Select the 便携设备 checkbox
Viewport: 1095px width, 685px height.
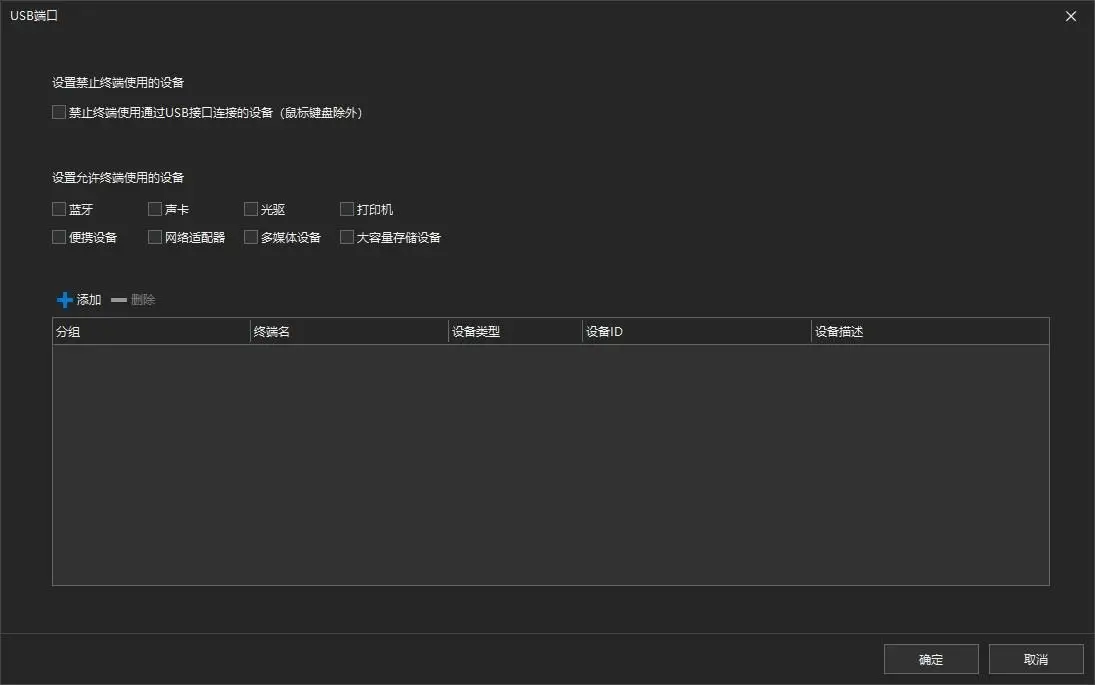click(x=59, y=237)
